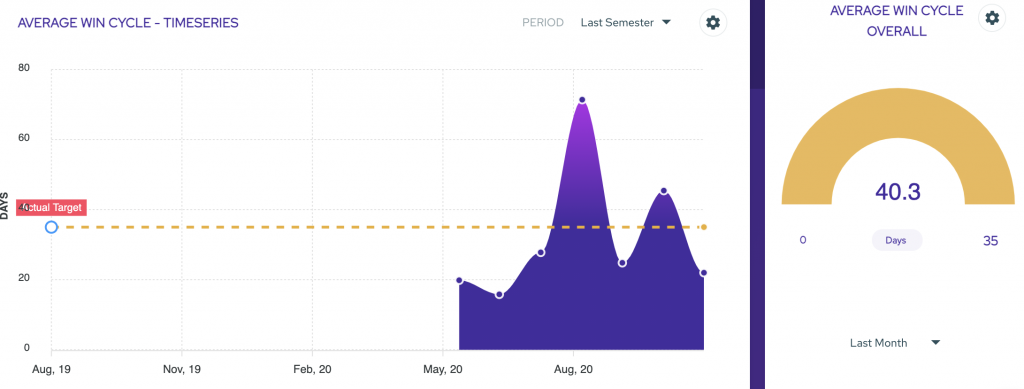Click the Days pill under the gauge
This screenshot has width=1024, height=389.
pos(896,240)
